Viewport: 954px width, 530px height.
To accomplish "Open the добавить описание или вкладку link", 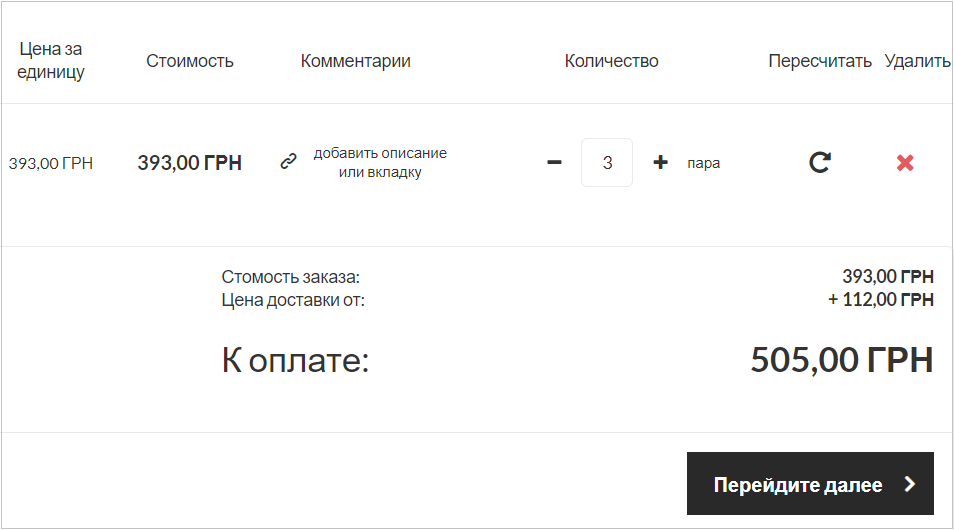I will coord(380,162).
